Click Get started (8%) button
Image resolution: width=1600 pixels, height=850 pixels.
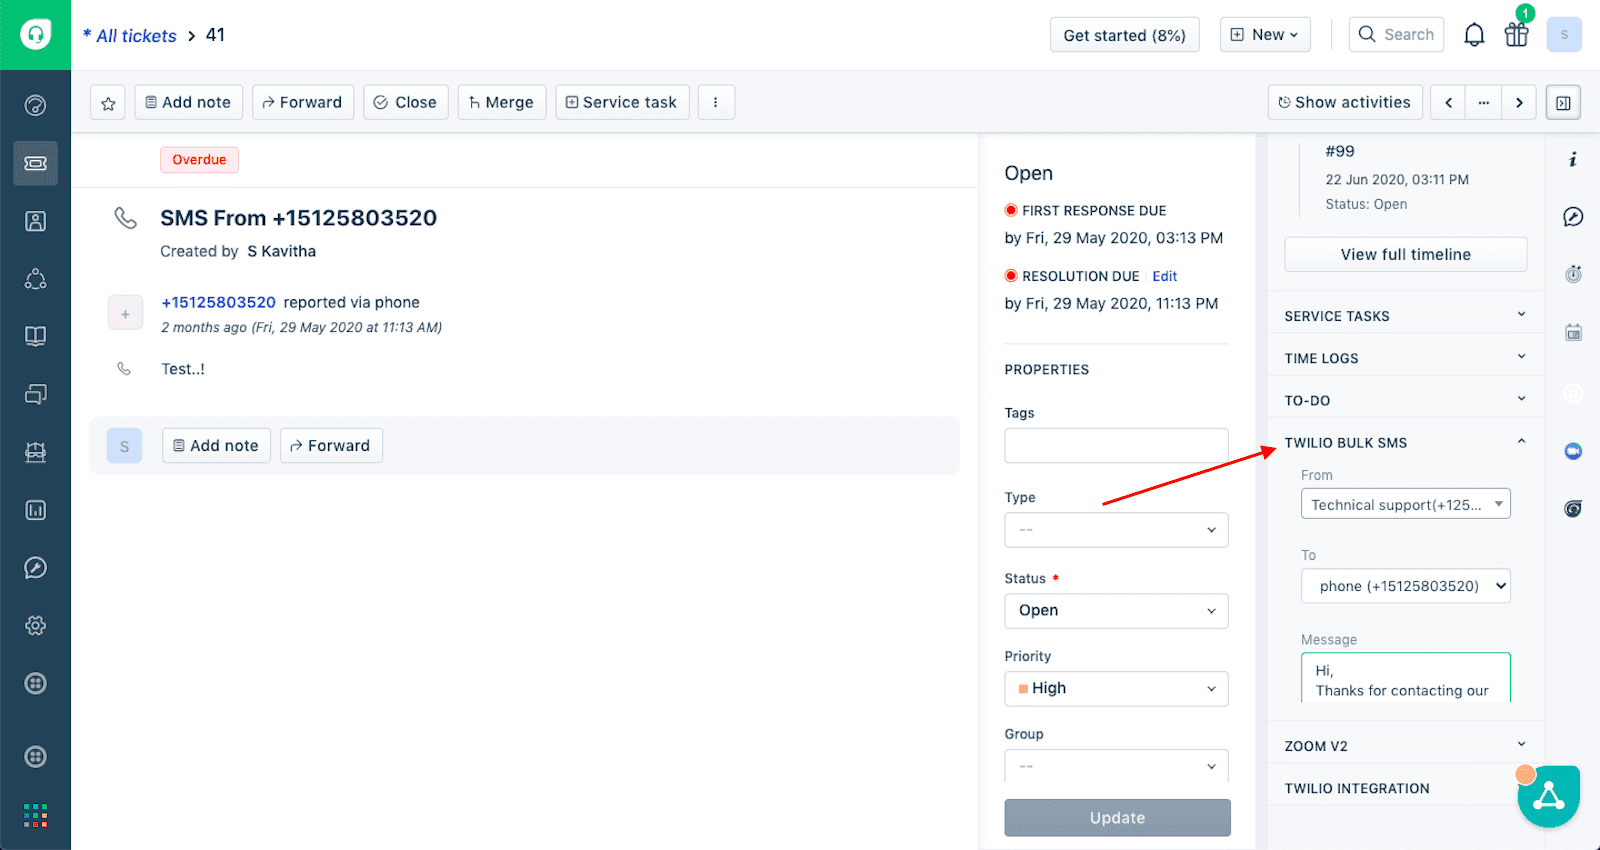click(x=1124, y=35)
